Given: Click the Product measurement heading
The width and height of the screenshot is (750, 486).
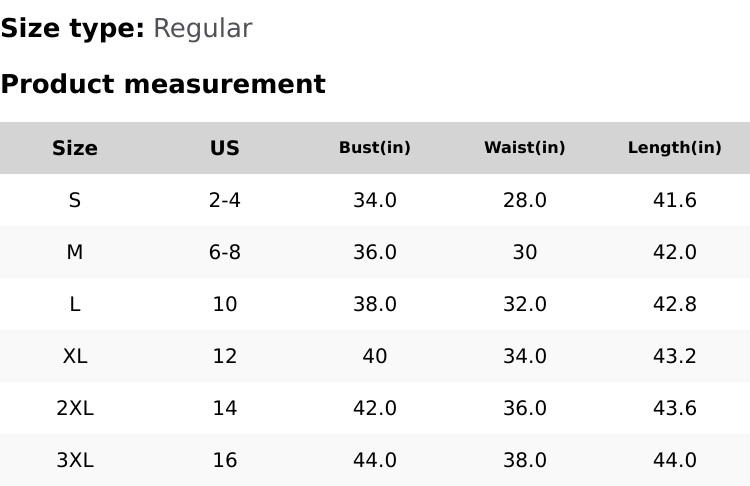Looking at the screenshot, I should [163, 84].
